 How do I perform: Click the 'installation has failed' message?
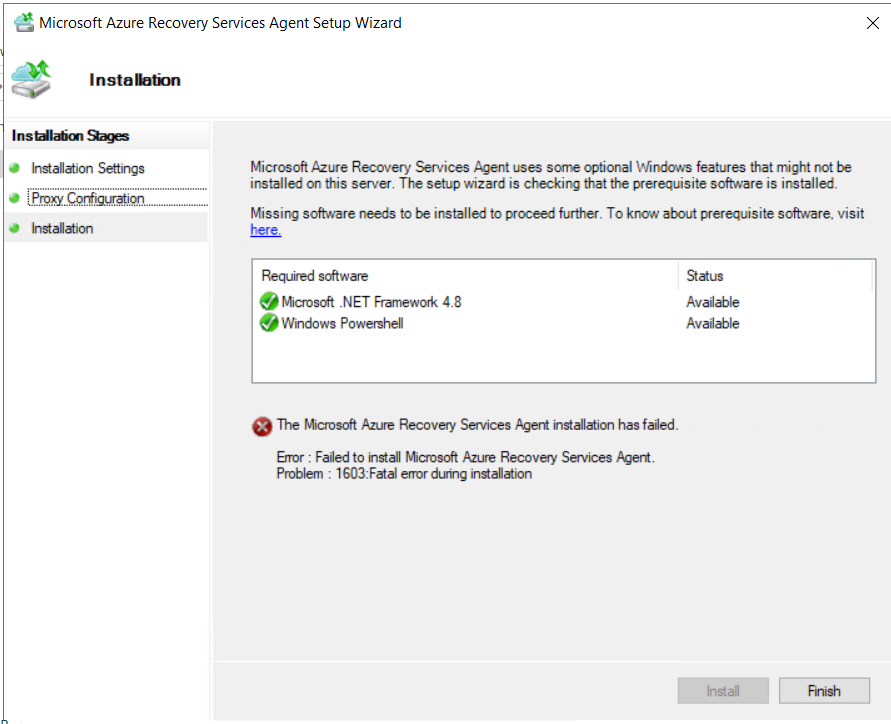coord(477,425)
